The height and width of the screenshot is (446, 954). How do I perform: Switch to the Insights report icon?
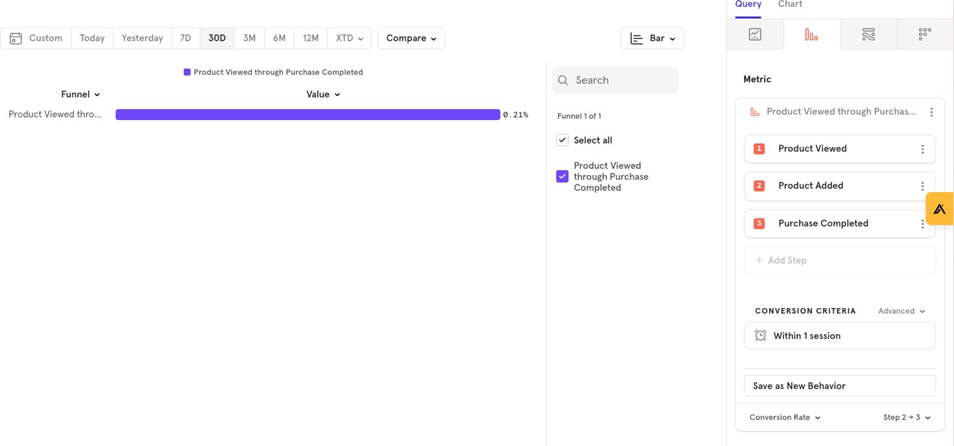(755, 35)
